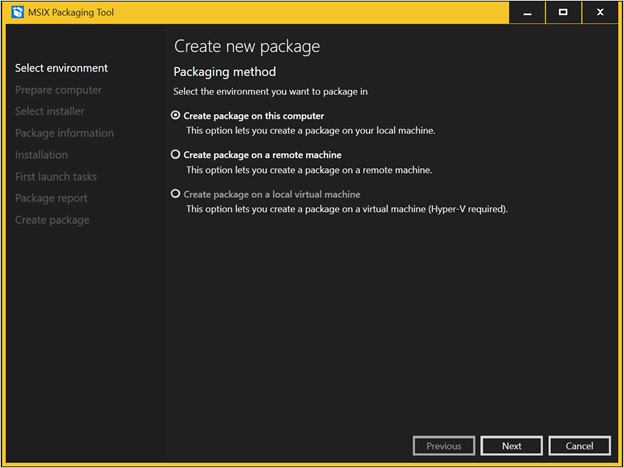Click the Cancel button
This screenshot has width=624, height=468.
click(579, 446)
